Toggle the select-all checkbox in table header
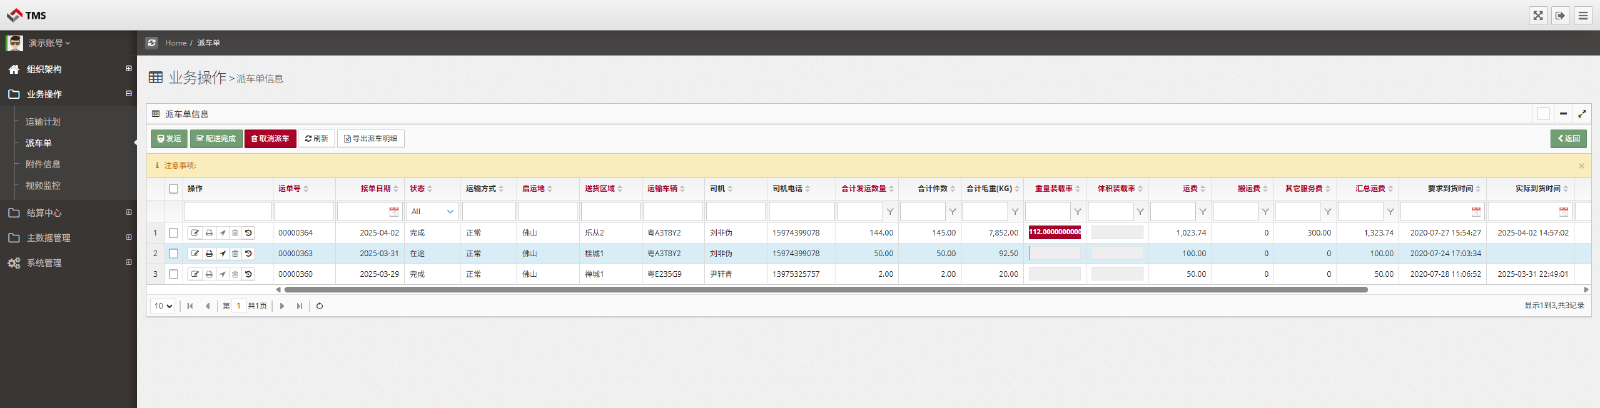This screenshot has width=1600, height=408. coord(173,189)
